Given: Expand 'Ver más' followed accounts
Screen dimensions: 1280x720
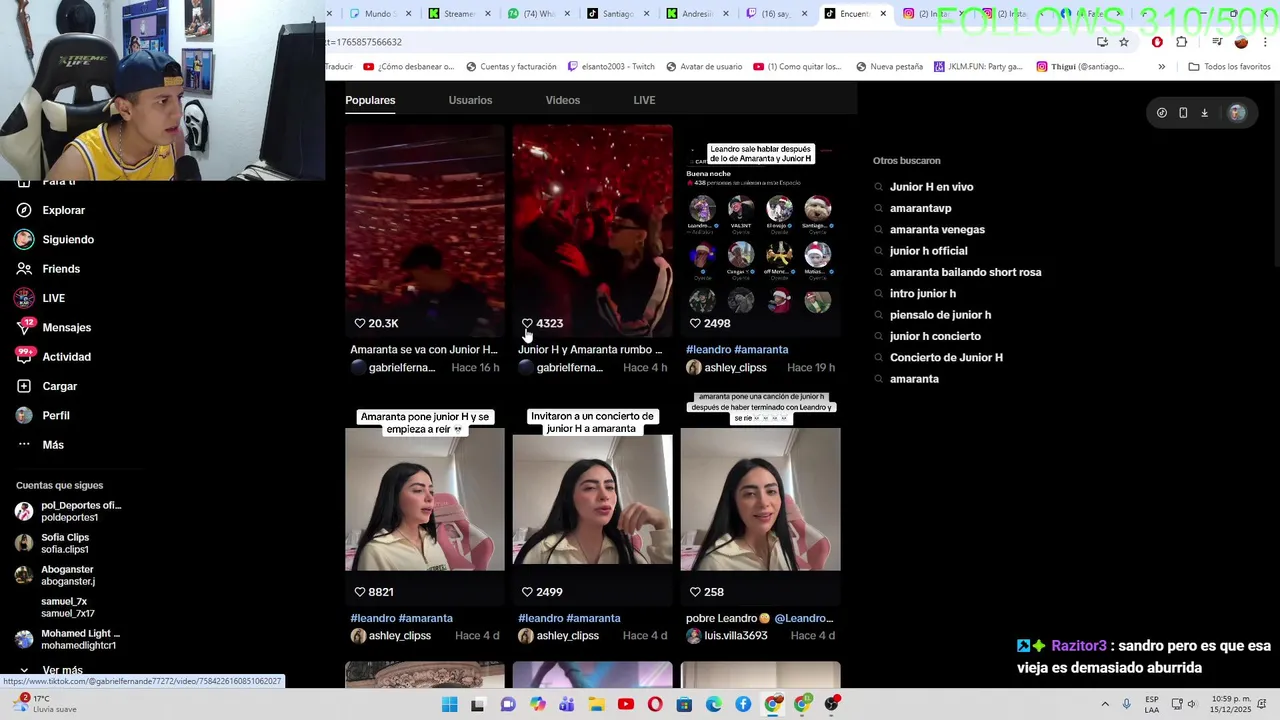Looking at the screenshot, I should 52,670.
